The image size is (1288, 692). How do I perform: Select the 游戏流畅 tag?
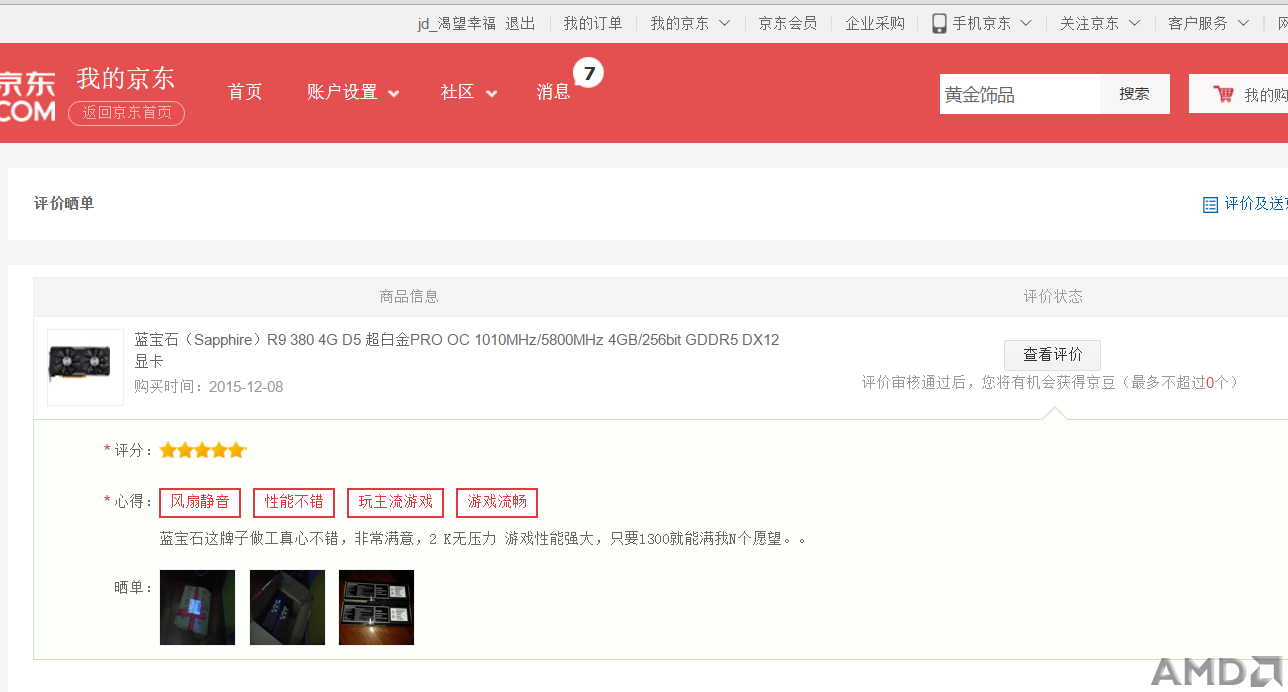pos(497,502)
